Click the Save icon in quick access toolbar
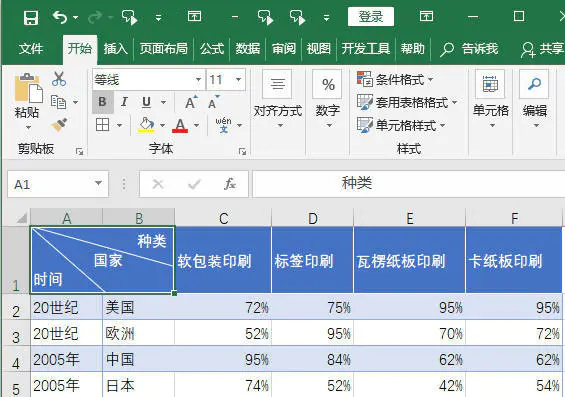This screenshot has height=397, width=565. [31, 17]
